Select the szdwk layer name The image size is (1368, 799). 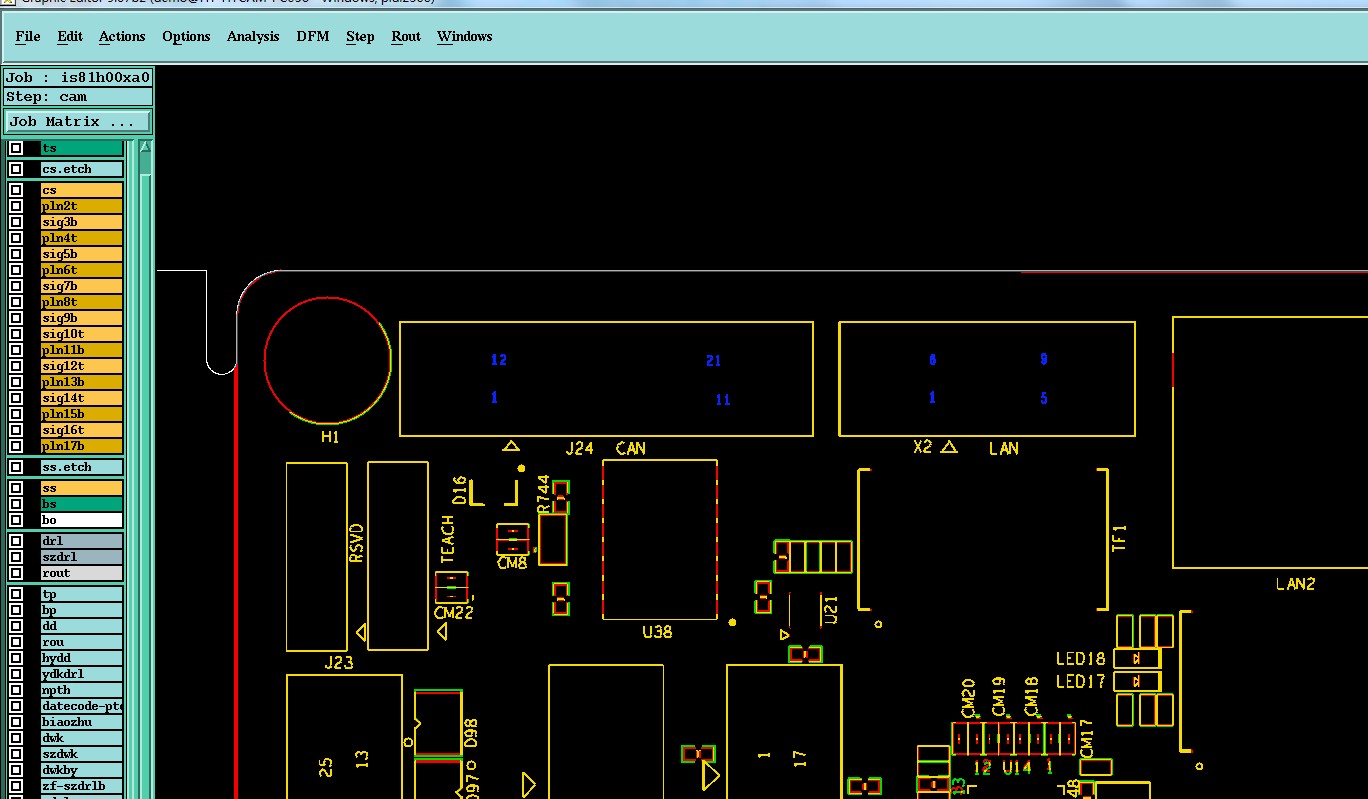pos(82,754)
